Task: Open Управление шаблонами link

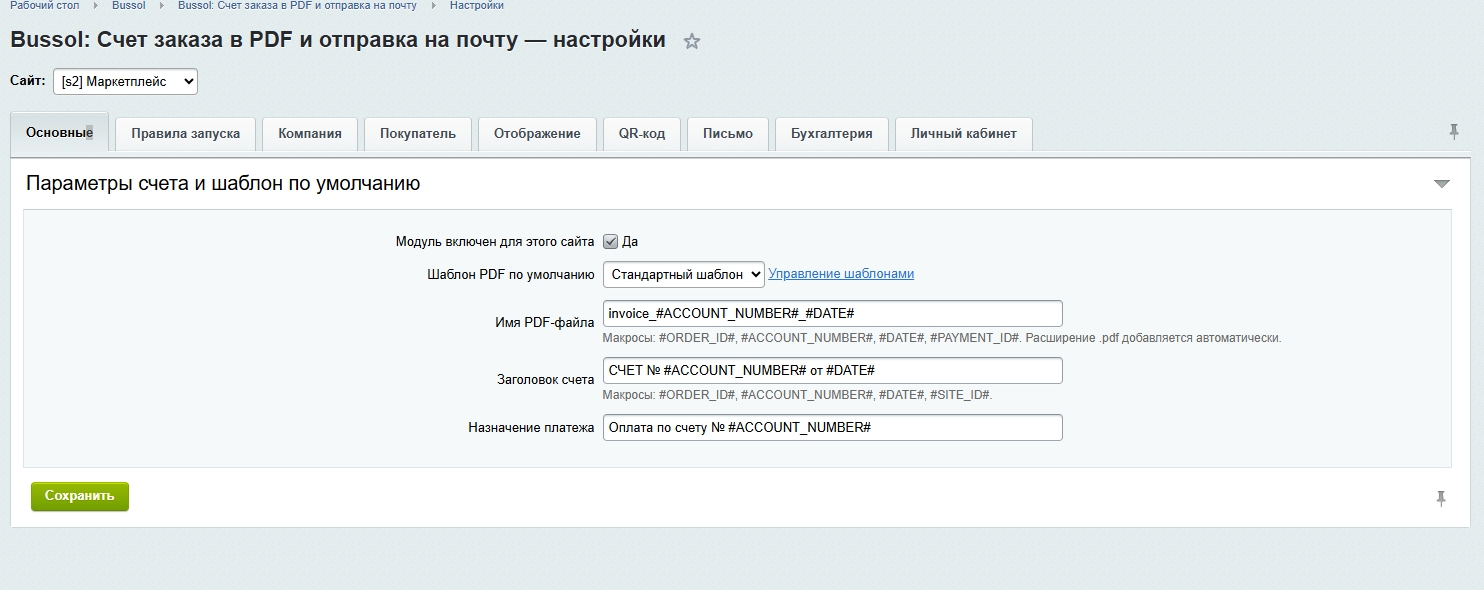Action: click(841, 274)
